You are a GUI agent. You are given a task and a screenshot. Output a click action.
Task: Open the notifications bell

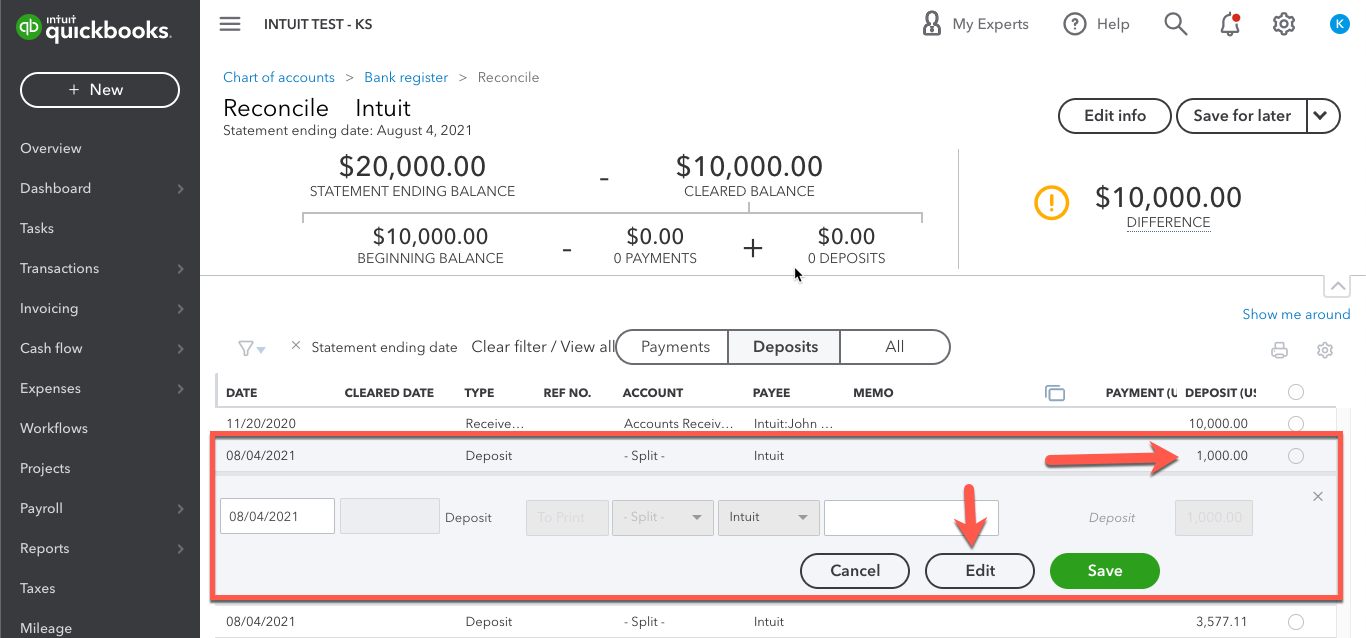(1229, 23)
